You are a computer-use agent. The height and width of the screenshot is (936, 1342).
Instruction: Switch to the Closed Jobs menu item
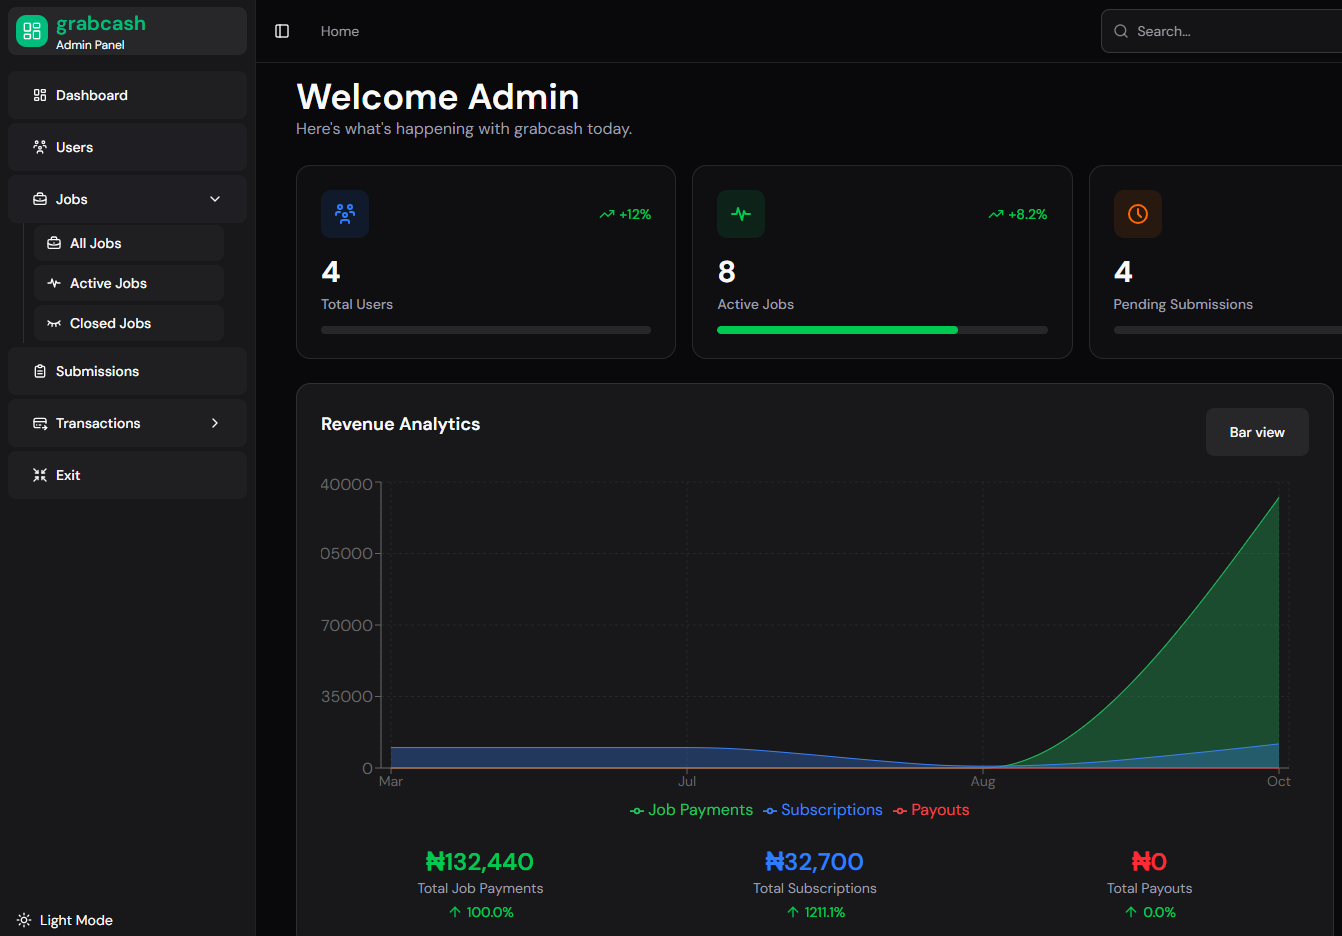(x=110, y=323)
